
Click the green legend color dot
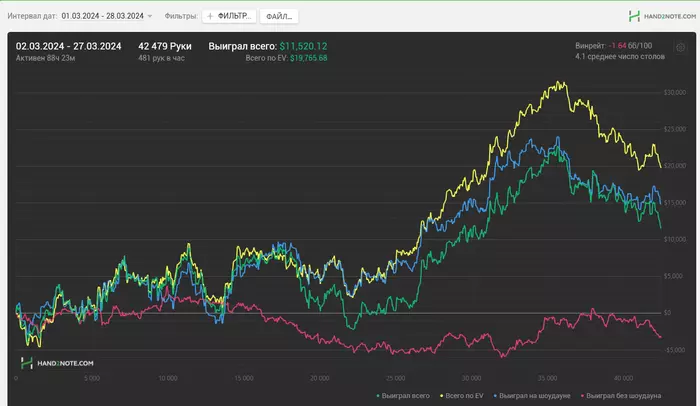(378, 396)
